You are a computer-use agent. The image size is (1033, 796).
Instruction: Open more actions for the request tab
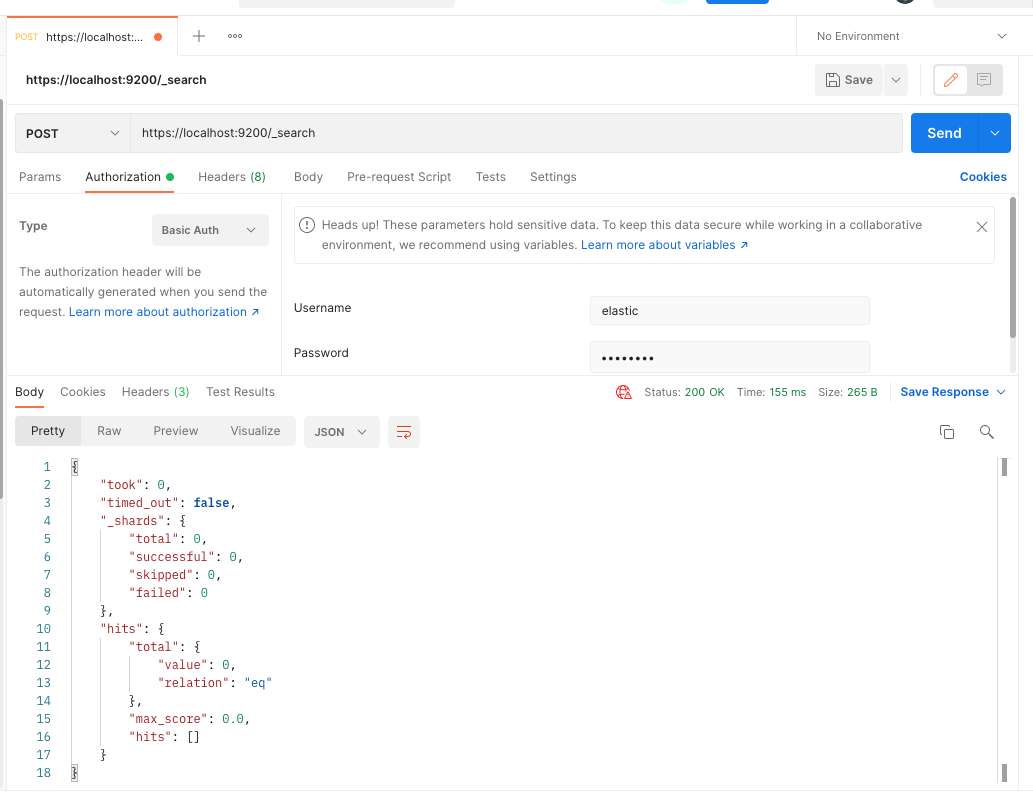point(234,36)
